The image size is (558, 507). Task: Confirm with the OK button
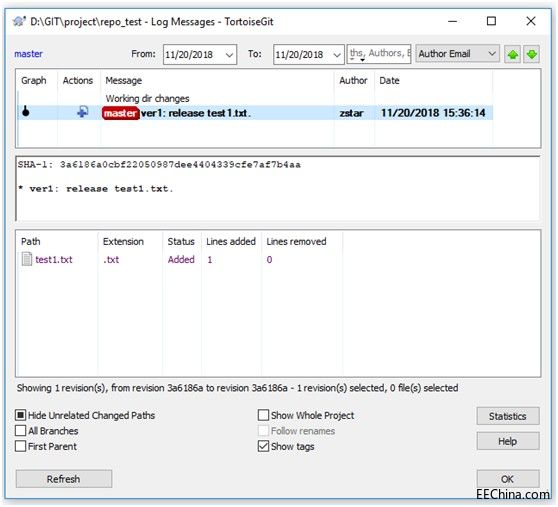tap(508, 479)
